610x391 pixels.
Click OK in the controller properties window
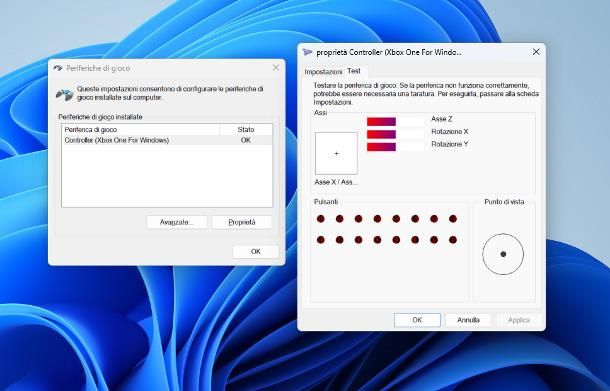[417, 320]
